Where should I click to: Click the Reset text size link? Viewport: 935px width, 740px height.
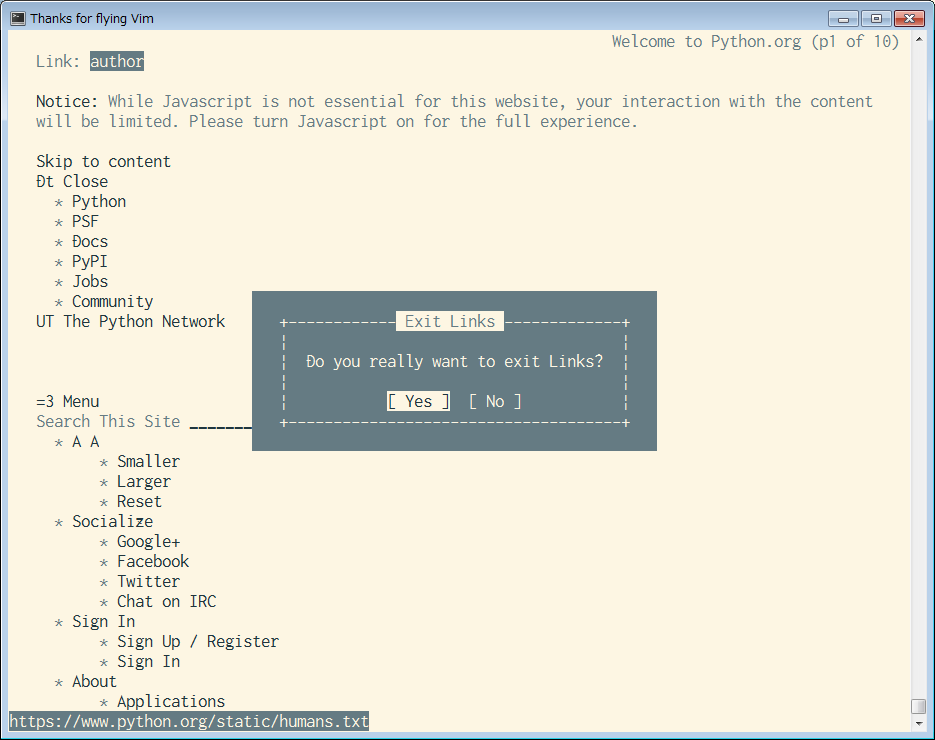point(139,501)
